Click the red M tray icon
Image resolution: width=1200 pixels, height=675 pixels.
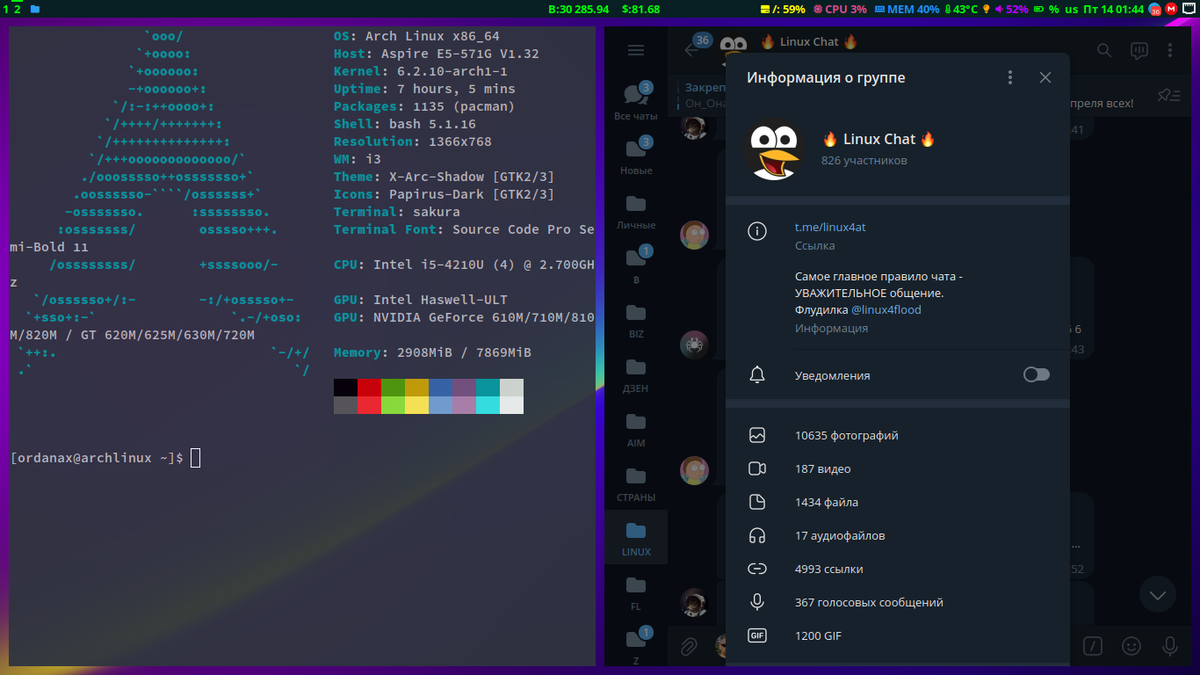click(1171, 9)
